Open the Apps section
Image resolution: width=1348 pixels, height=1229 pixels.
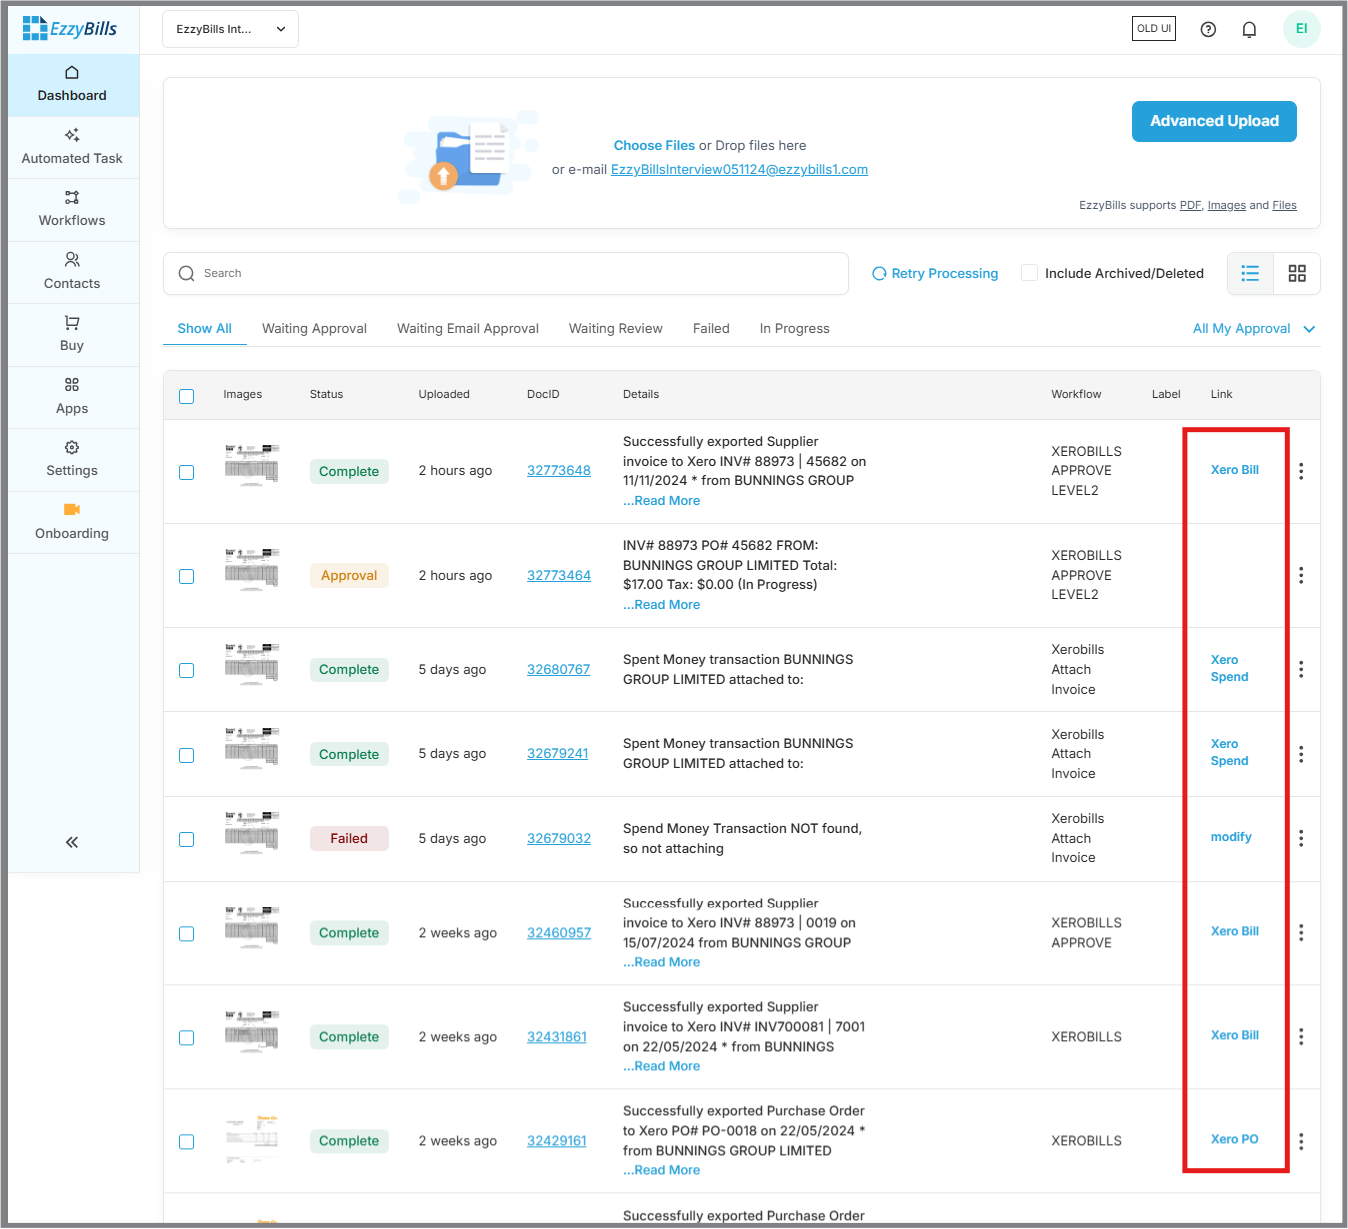[72, 397]
